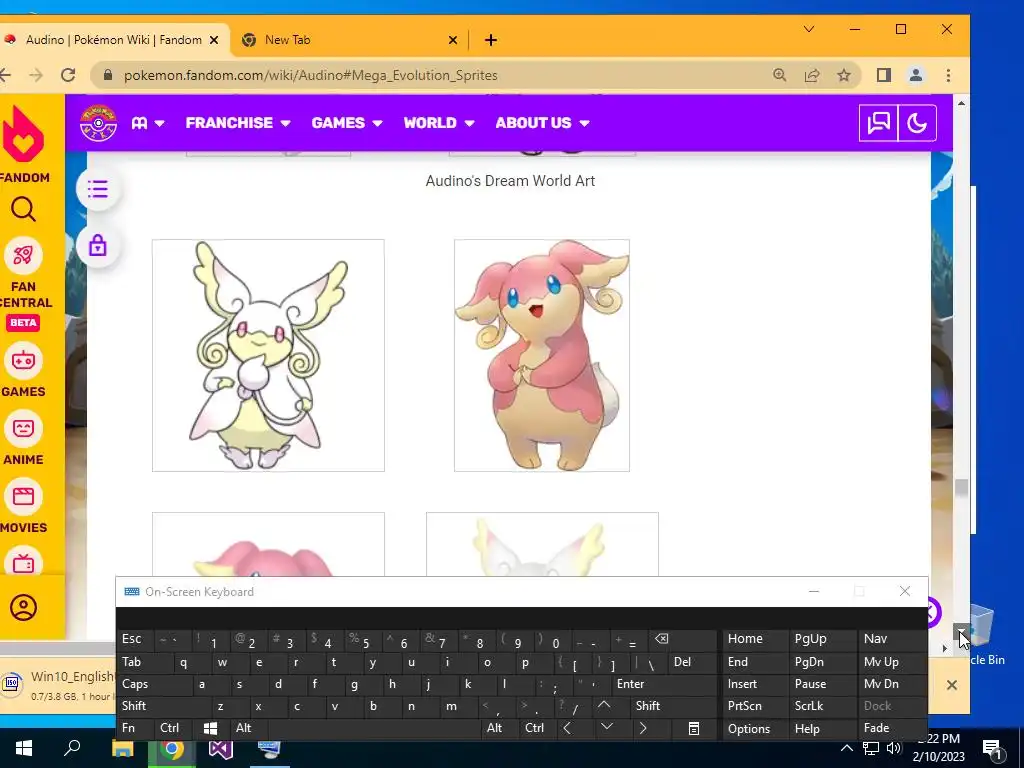Open Games controller icon in sidebar

[x=24, y=360]
